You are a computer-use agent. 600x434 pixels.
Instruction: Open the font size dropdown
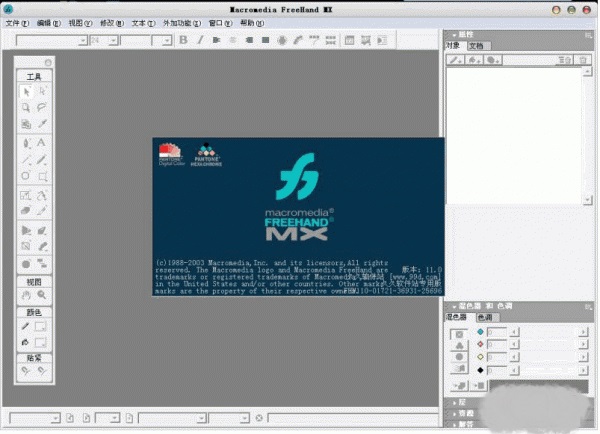[113, 40]
